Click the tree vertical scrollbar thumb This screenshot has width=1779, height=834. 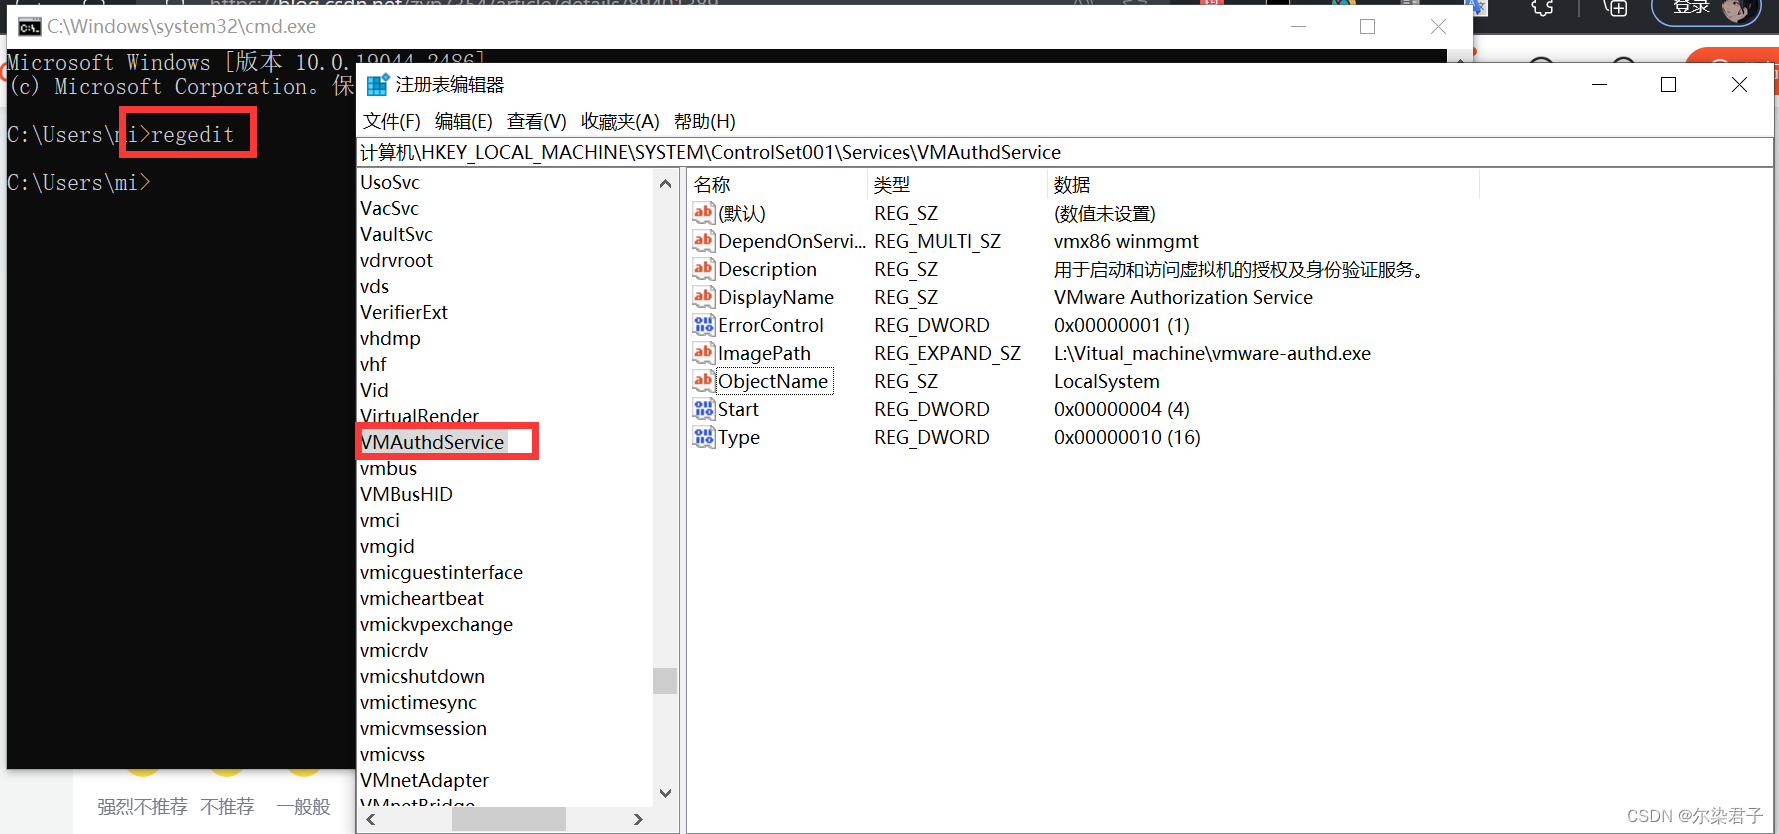(x=665, y=680)
